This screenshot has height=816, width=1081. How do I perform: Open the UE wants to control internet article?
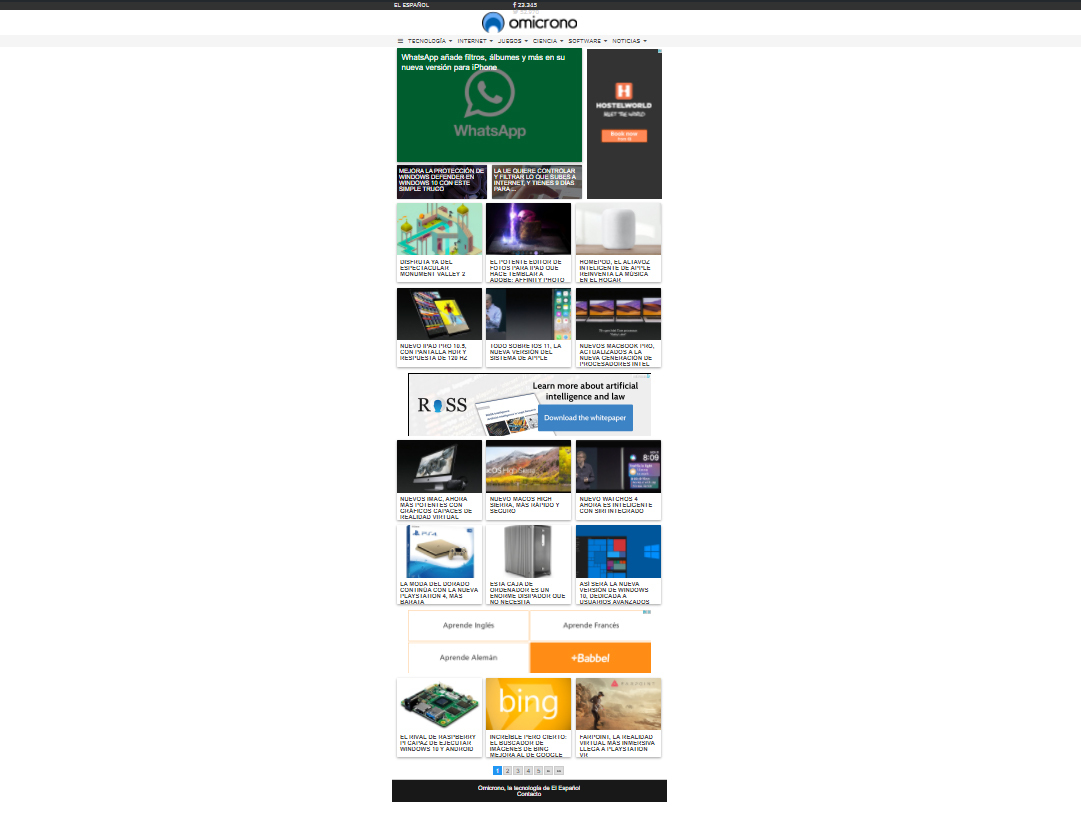point(537,182)
